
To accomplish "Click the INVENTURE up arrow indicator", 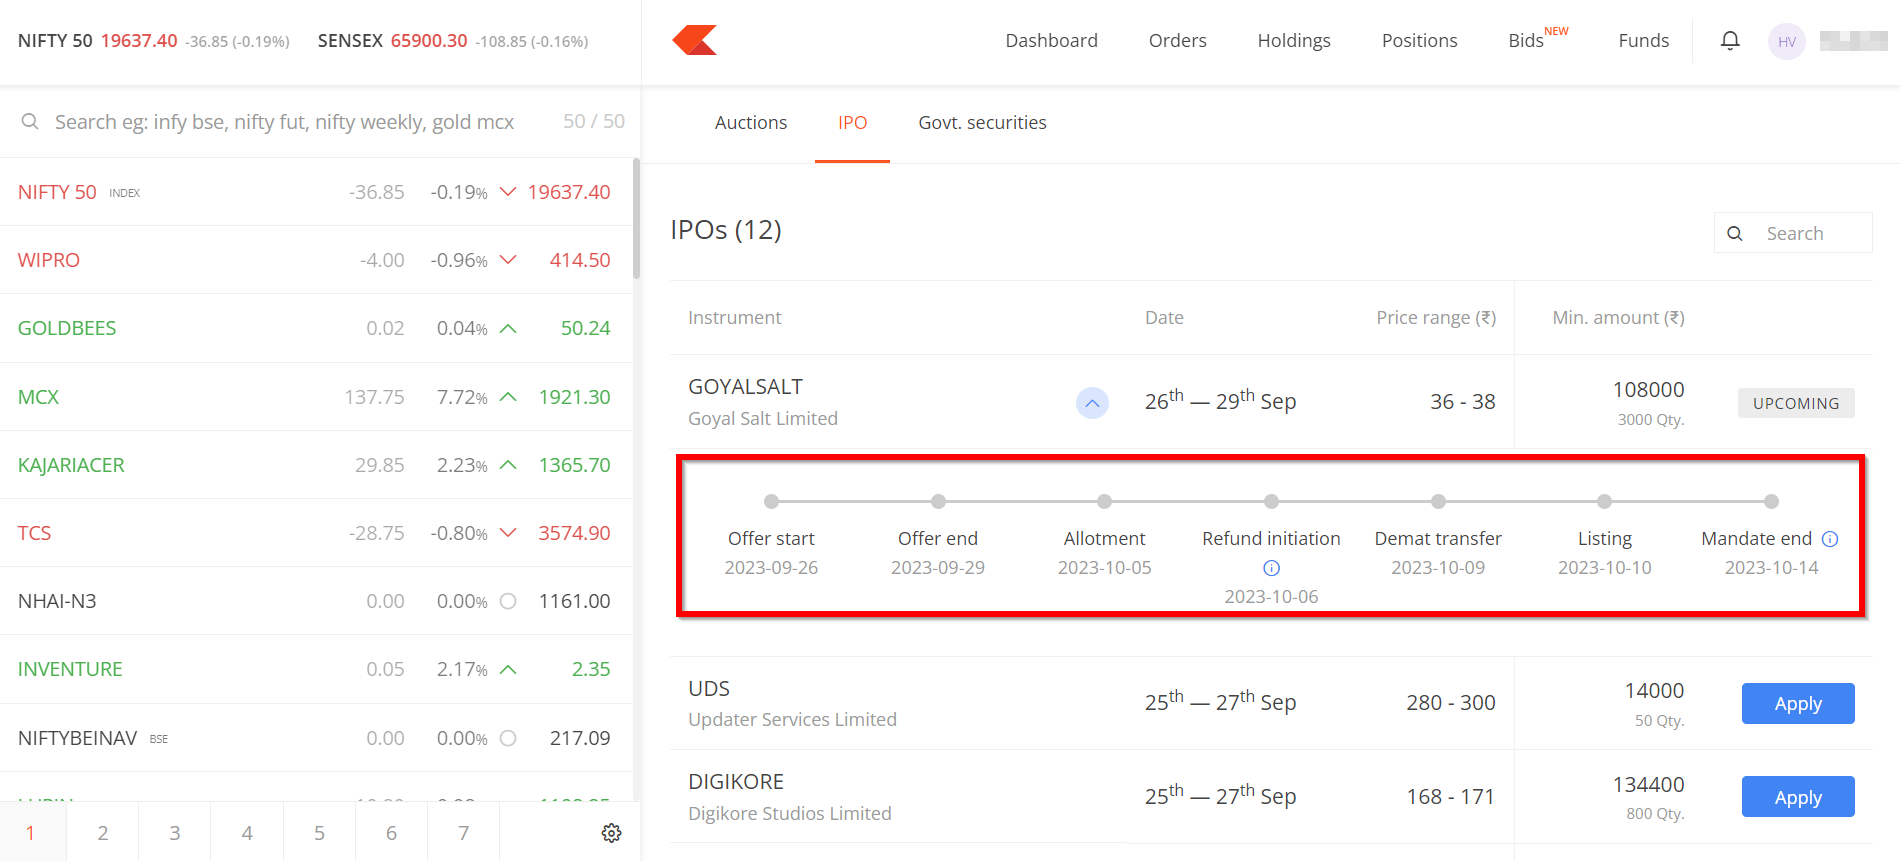I will coord(508,669).
